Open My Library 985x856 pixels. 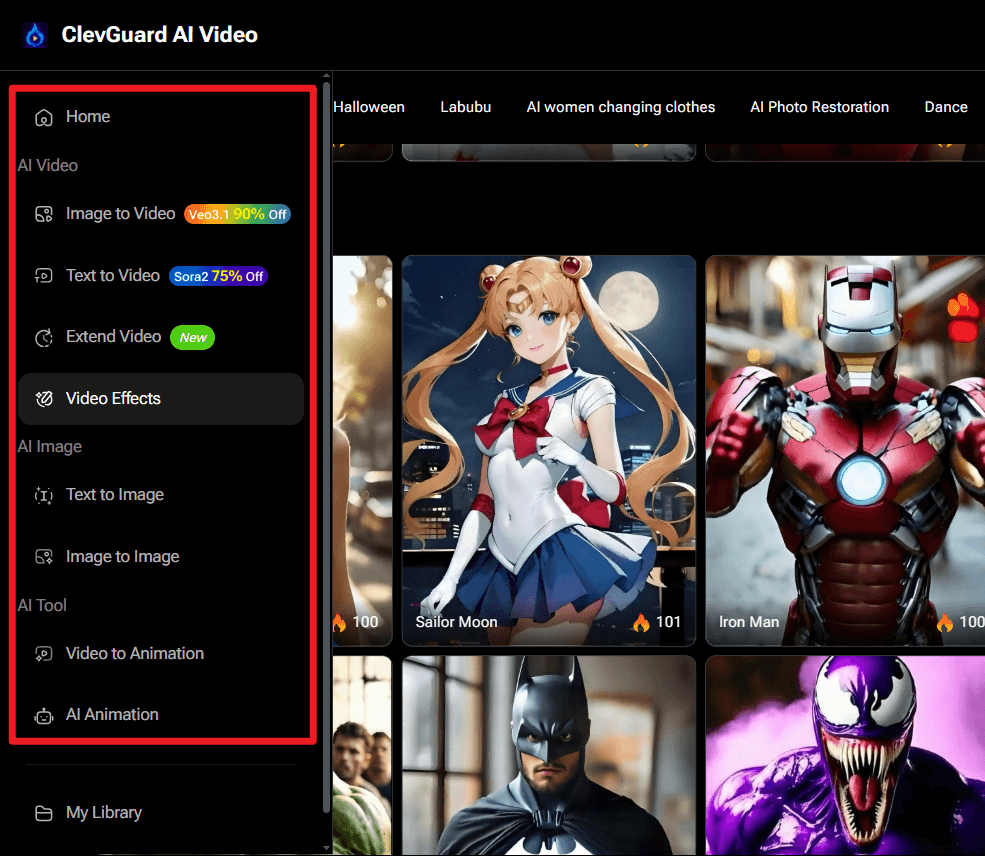tap(103, 812)
